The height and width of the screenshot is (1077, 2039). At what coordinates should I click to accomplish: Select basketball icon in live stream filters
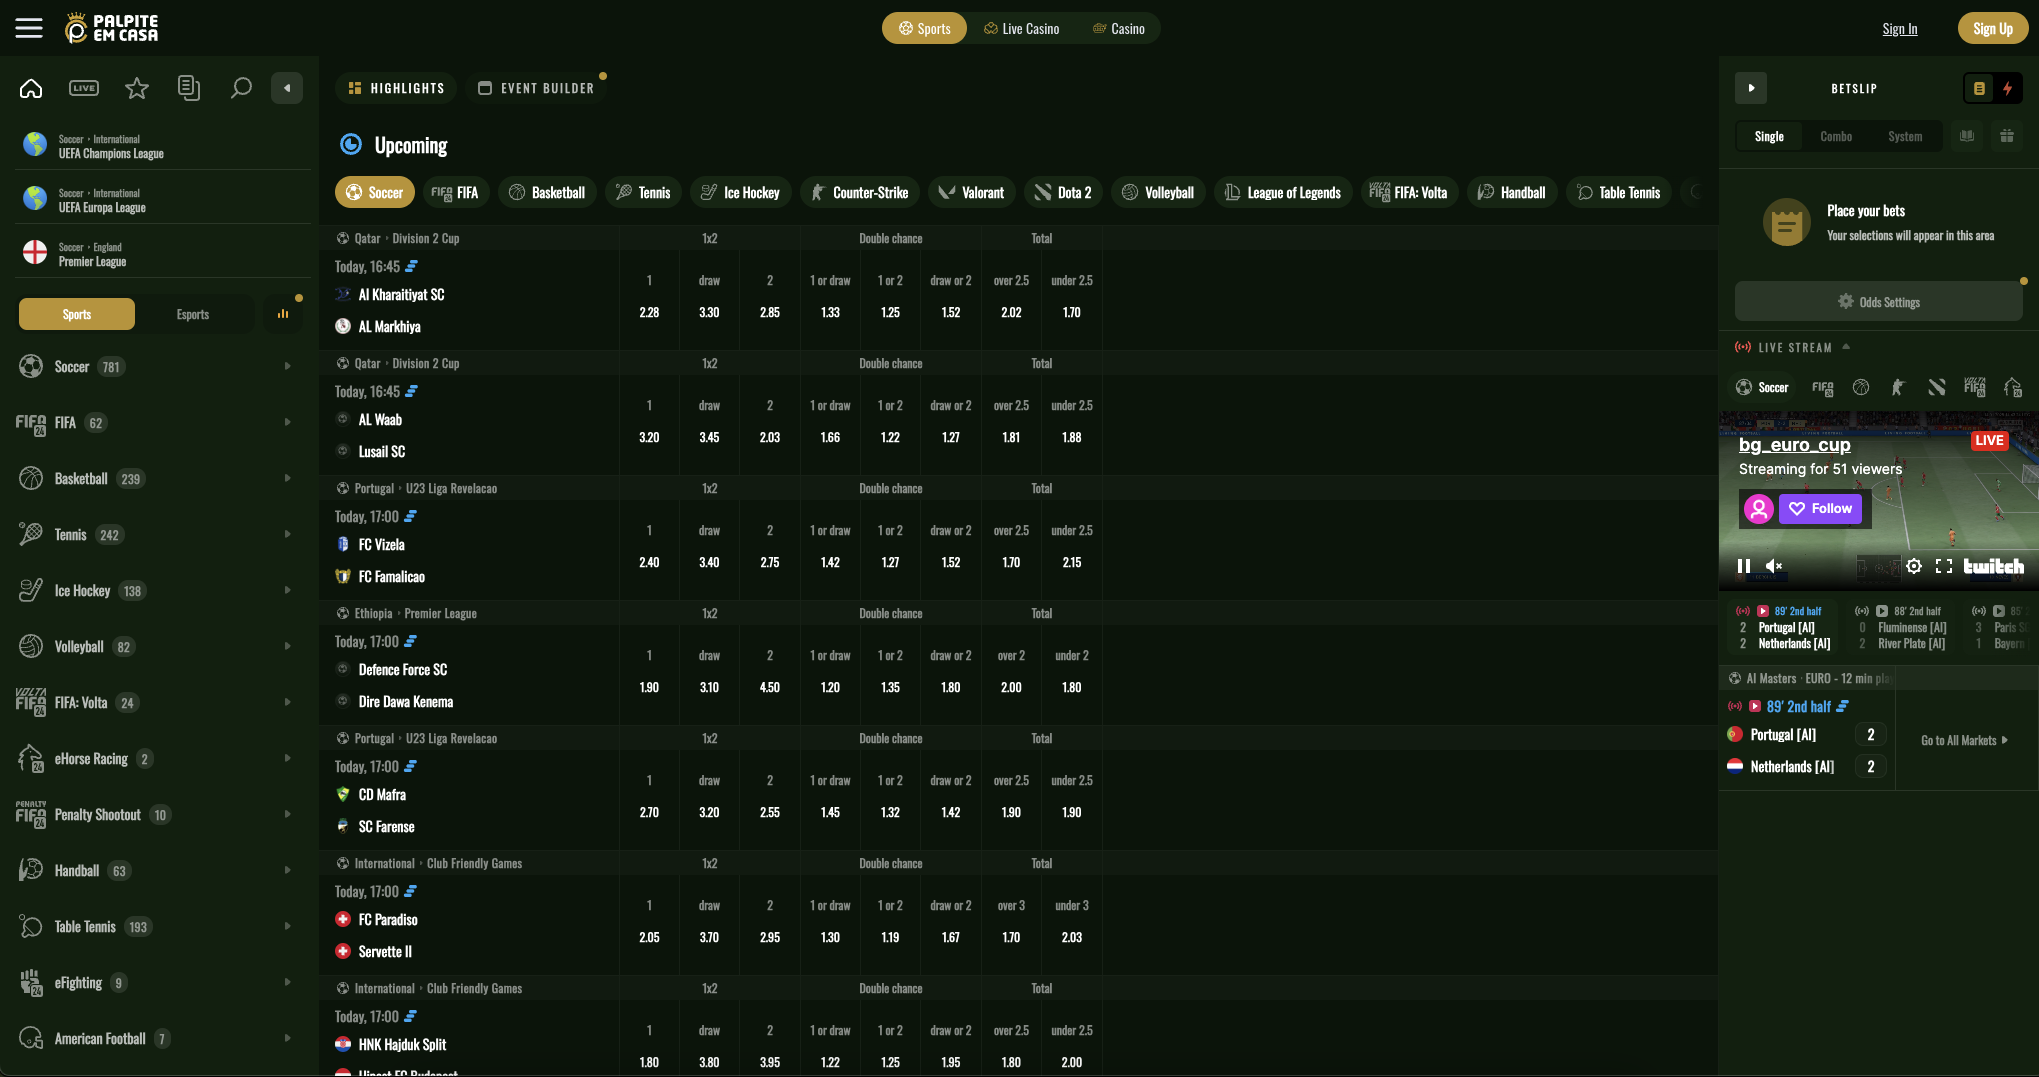click(x=1861, y=387)
